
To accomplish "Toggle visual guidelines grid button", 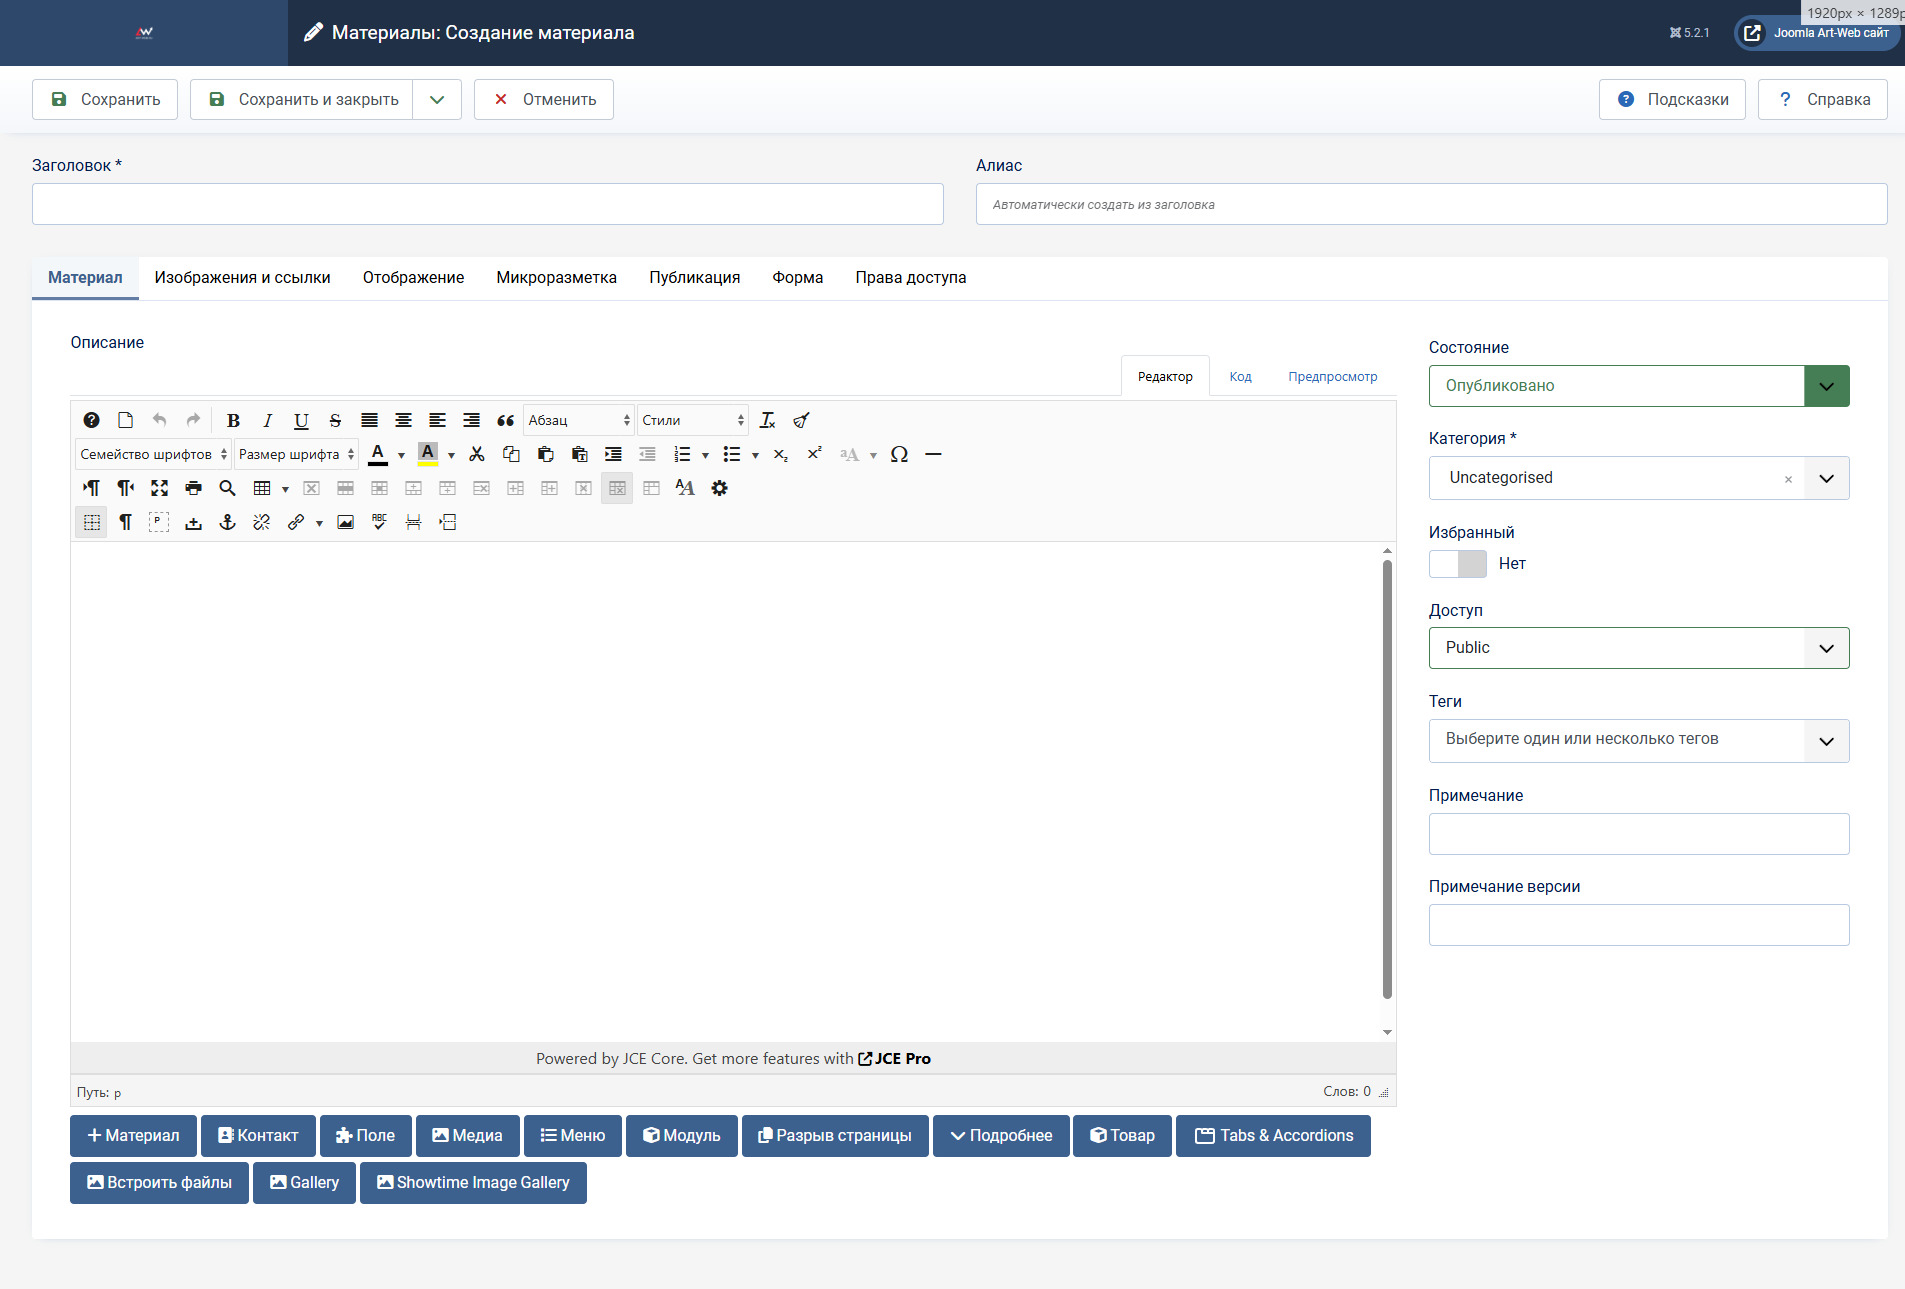I will (x=91, y=523).
